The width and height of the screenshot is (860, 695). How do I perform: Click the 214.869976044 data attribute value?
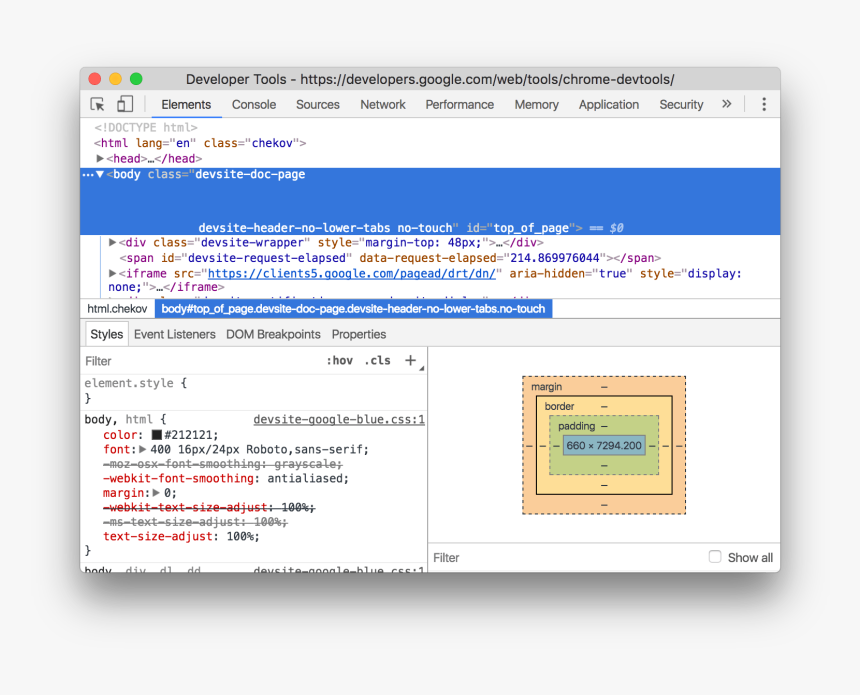[555, 258]
